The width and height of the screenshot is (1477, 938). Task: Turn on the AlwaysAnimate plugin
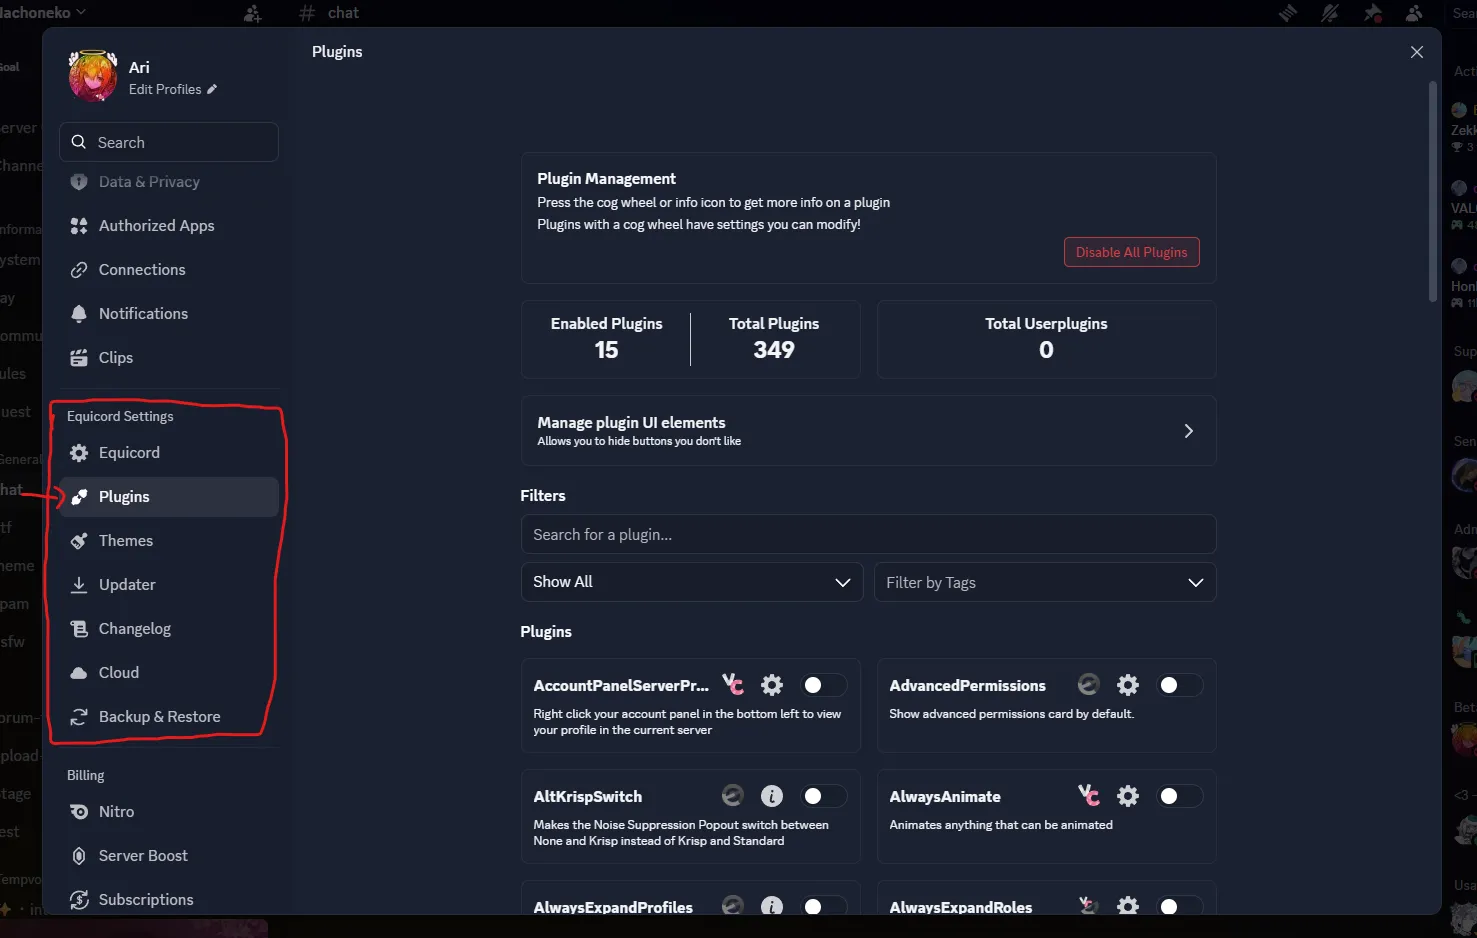(1180, 796)
